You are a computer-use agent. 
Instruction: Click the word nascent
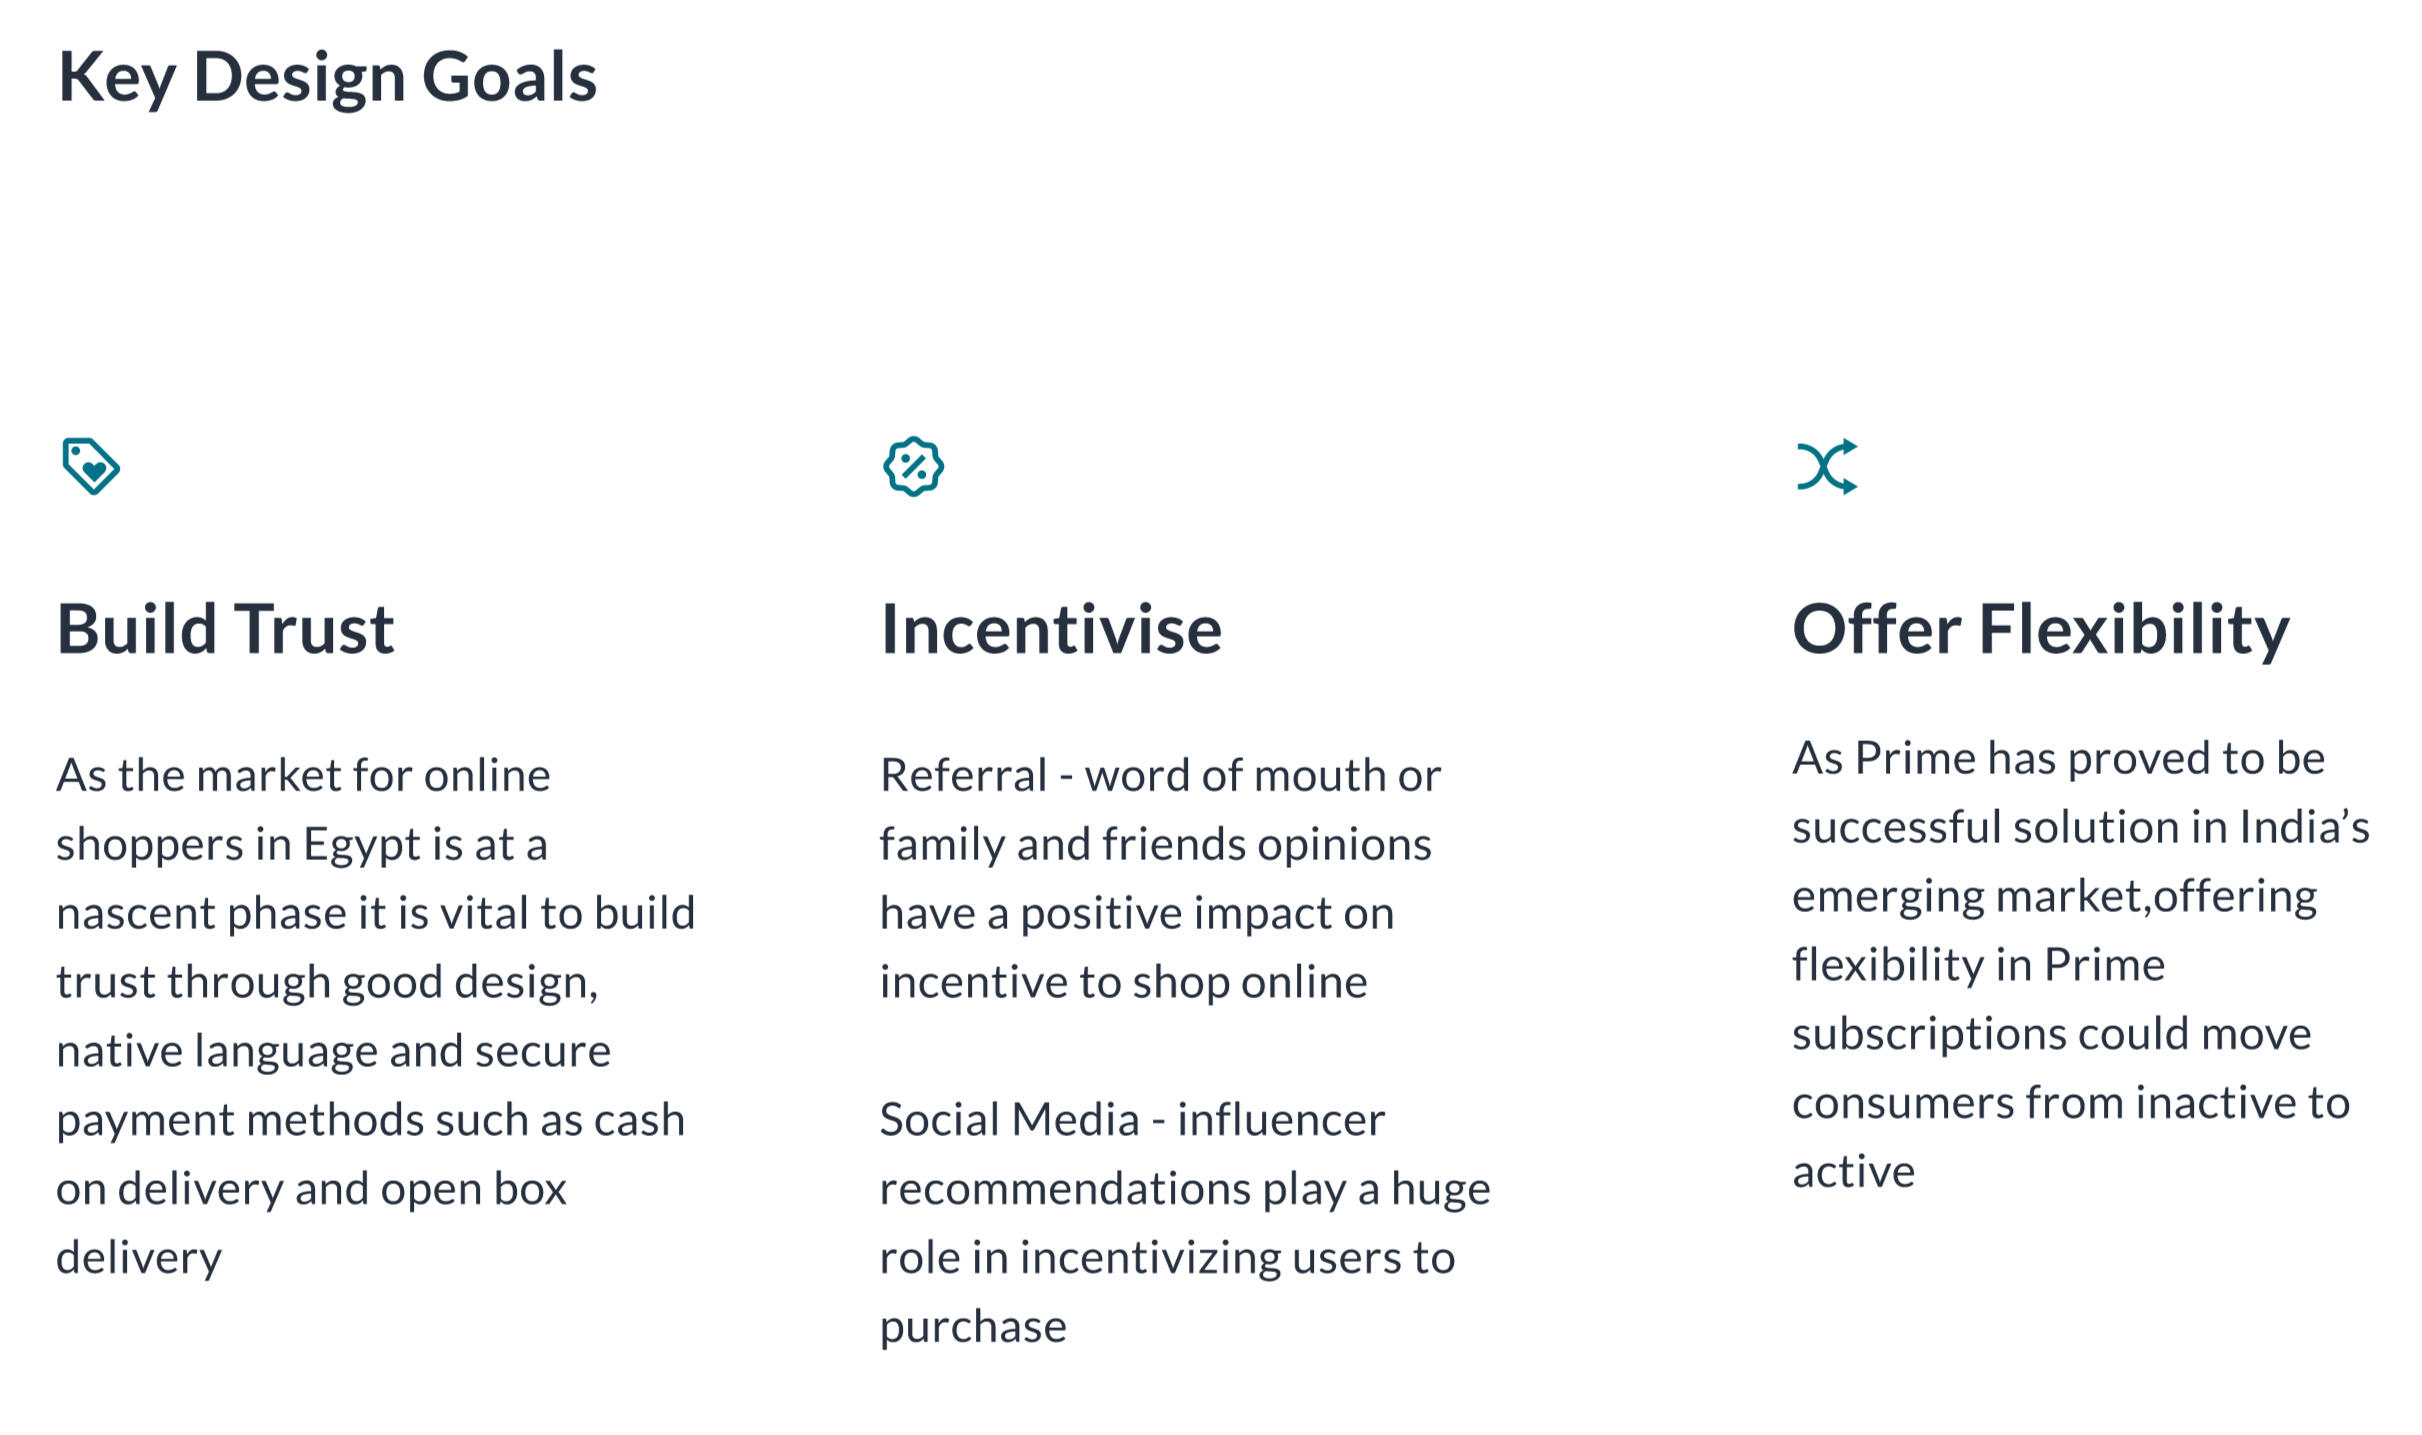tap(135, 914)
